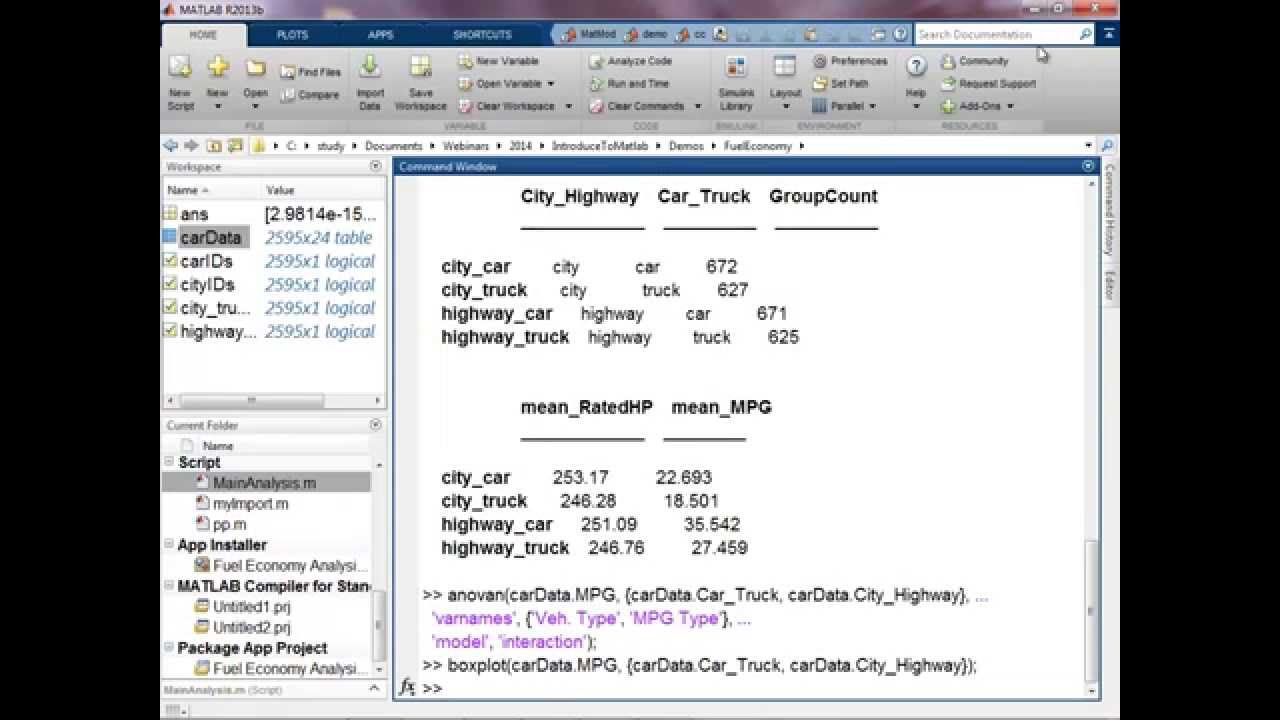Run the cc shortcut
This screenshot has height=720, width=1280.
tap(691, 34)
